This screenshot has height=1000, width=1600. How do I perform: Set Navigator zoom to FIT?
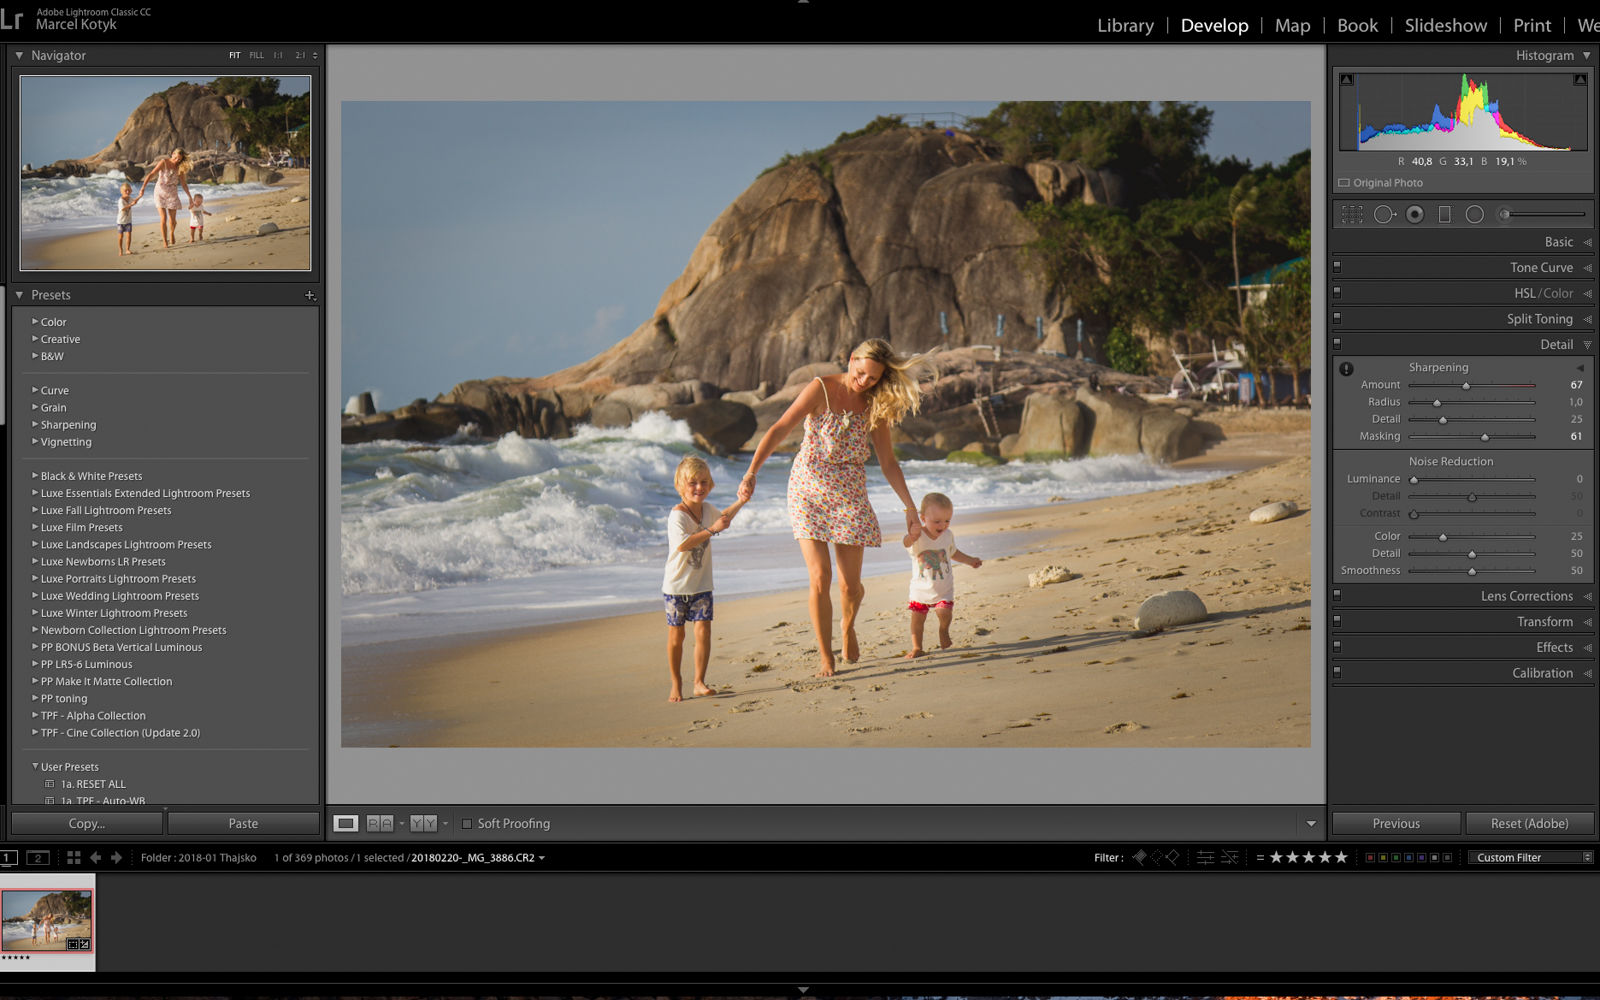pyautogui.click(x=235, y=56)
